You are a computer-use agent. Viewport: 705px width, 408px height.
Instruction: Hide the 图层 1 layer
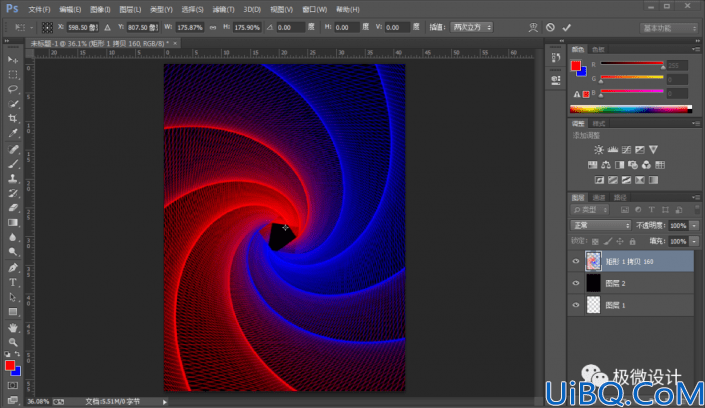[x=576, y=305]
